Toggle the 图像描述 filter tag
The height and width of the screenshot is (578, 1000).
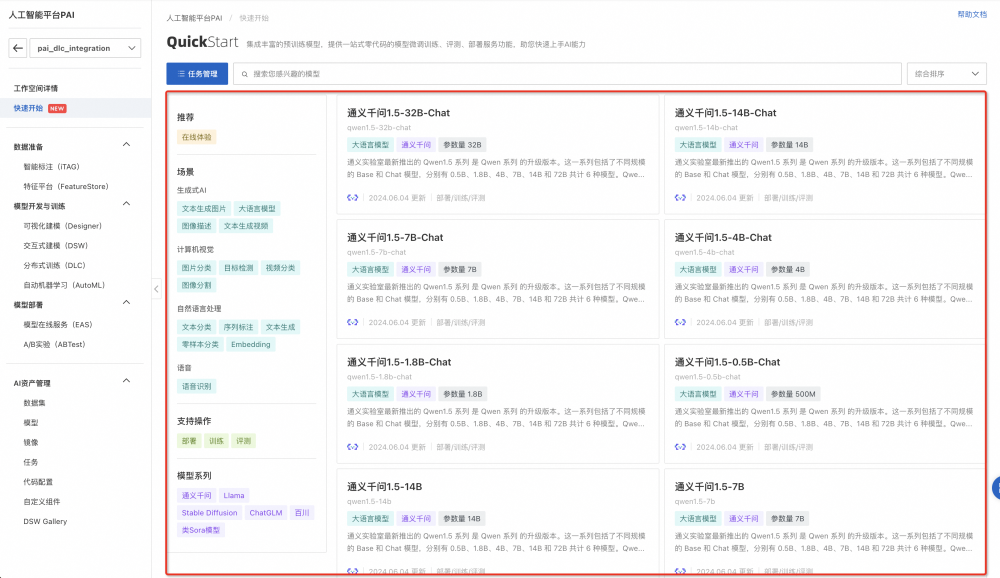pos(196,226)
